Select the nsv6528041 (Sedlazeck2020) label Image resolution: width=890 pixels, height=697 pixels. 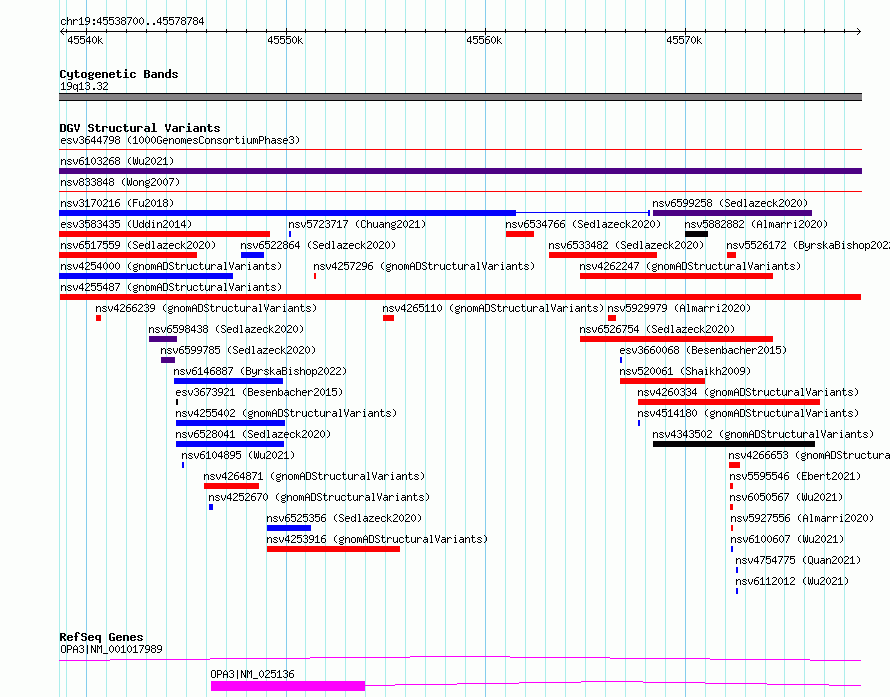click(253, 434)
